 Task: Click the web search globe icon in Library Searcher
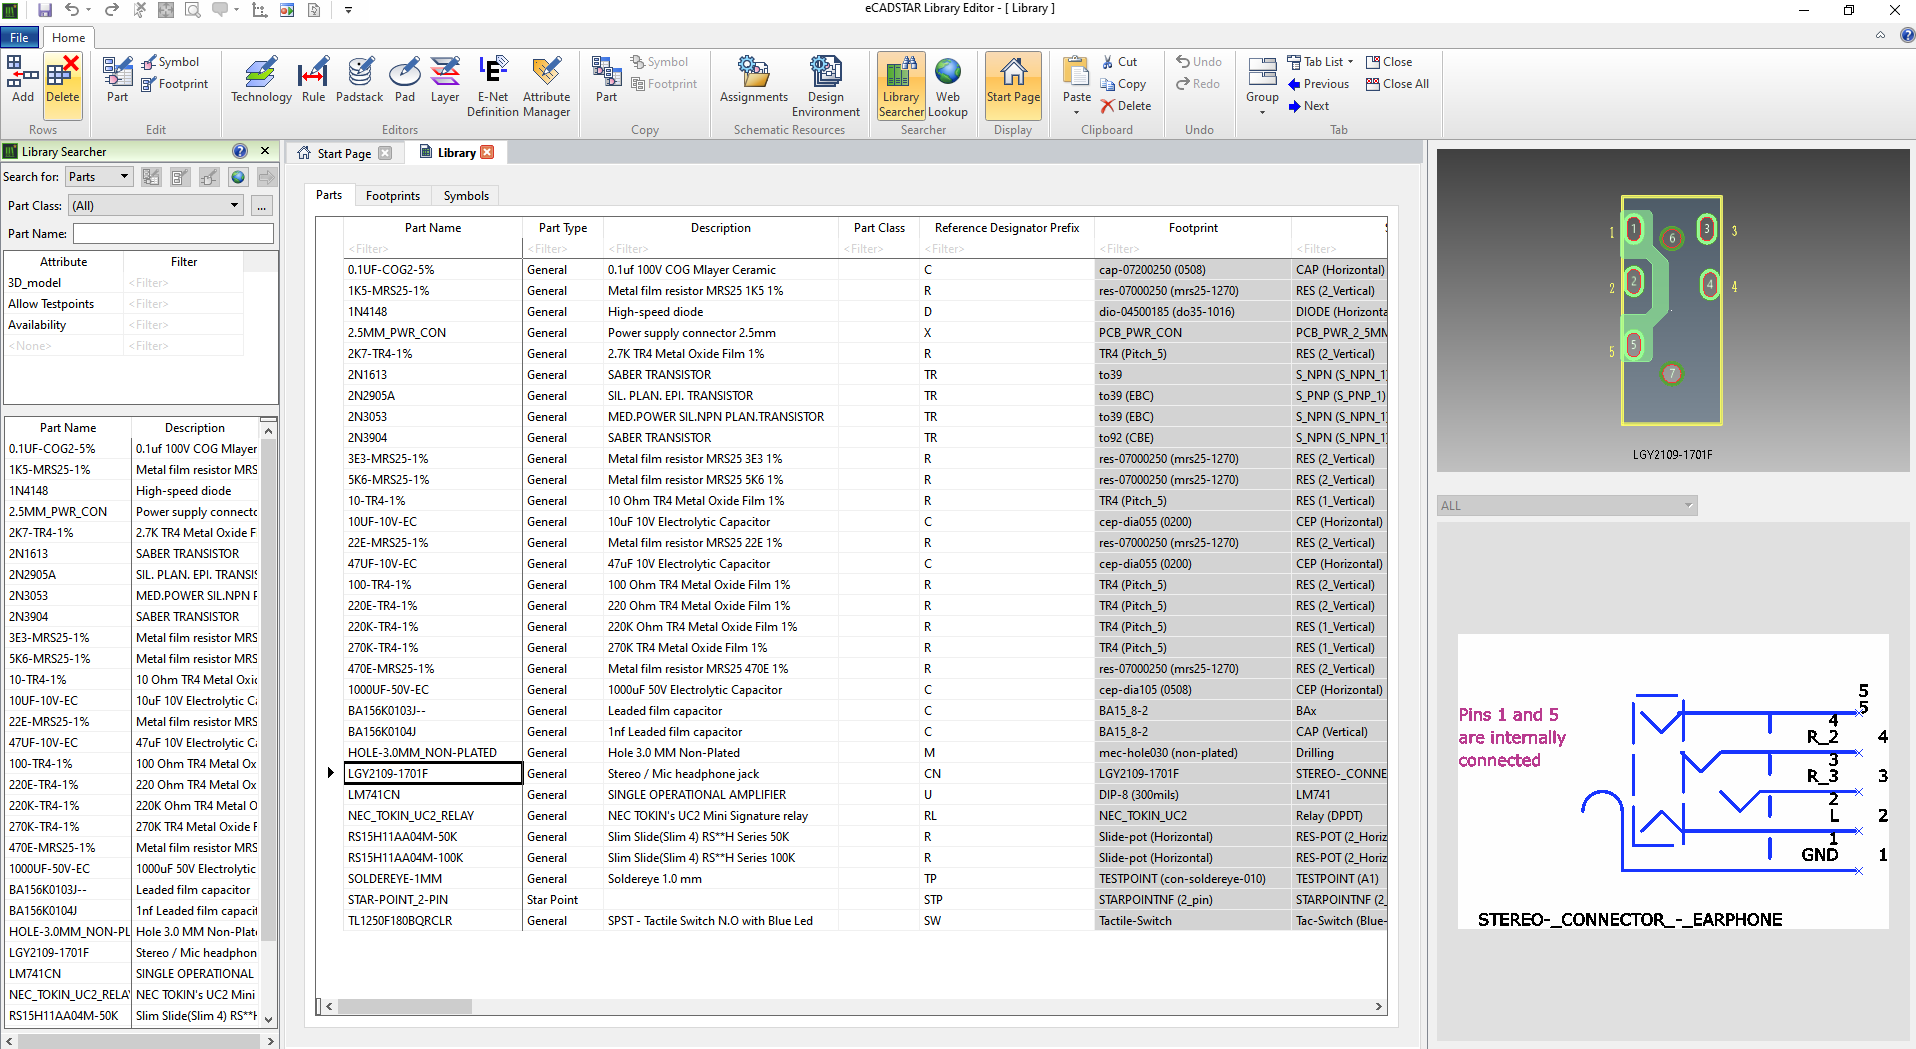[238, 177]
